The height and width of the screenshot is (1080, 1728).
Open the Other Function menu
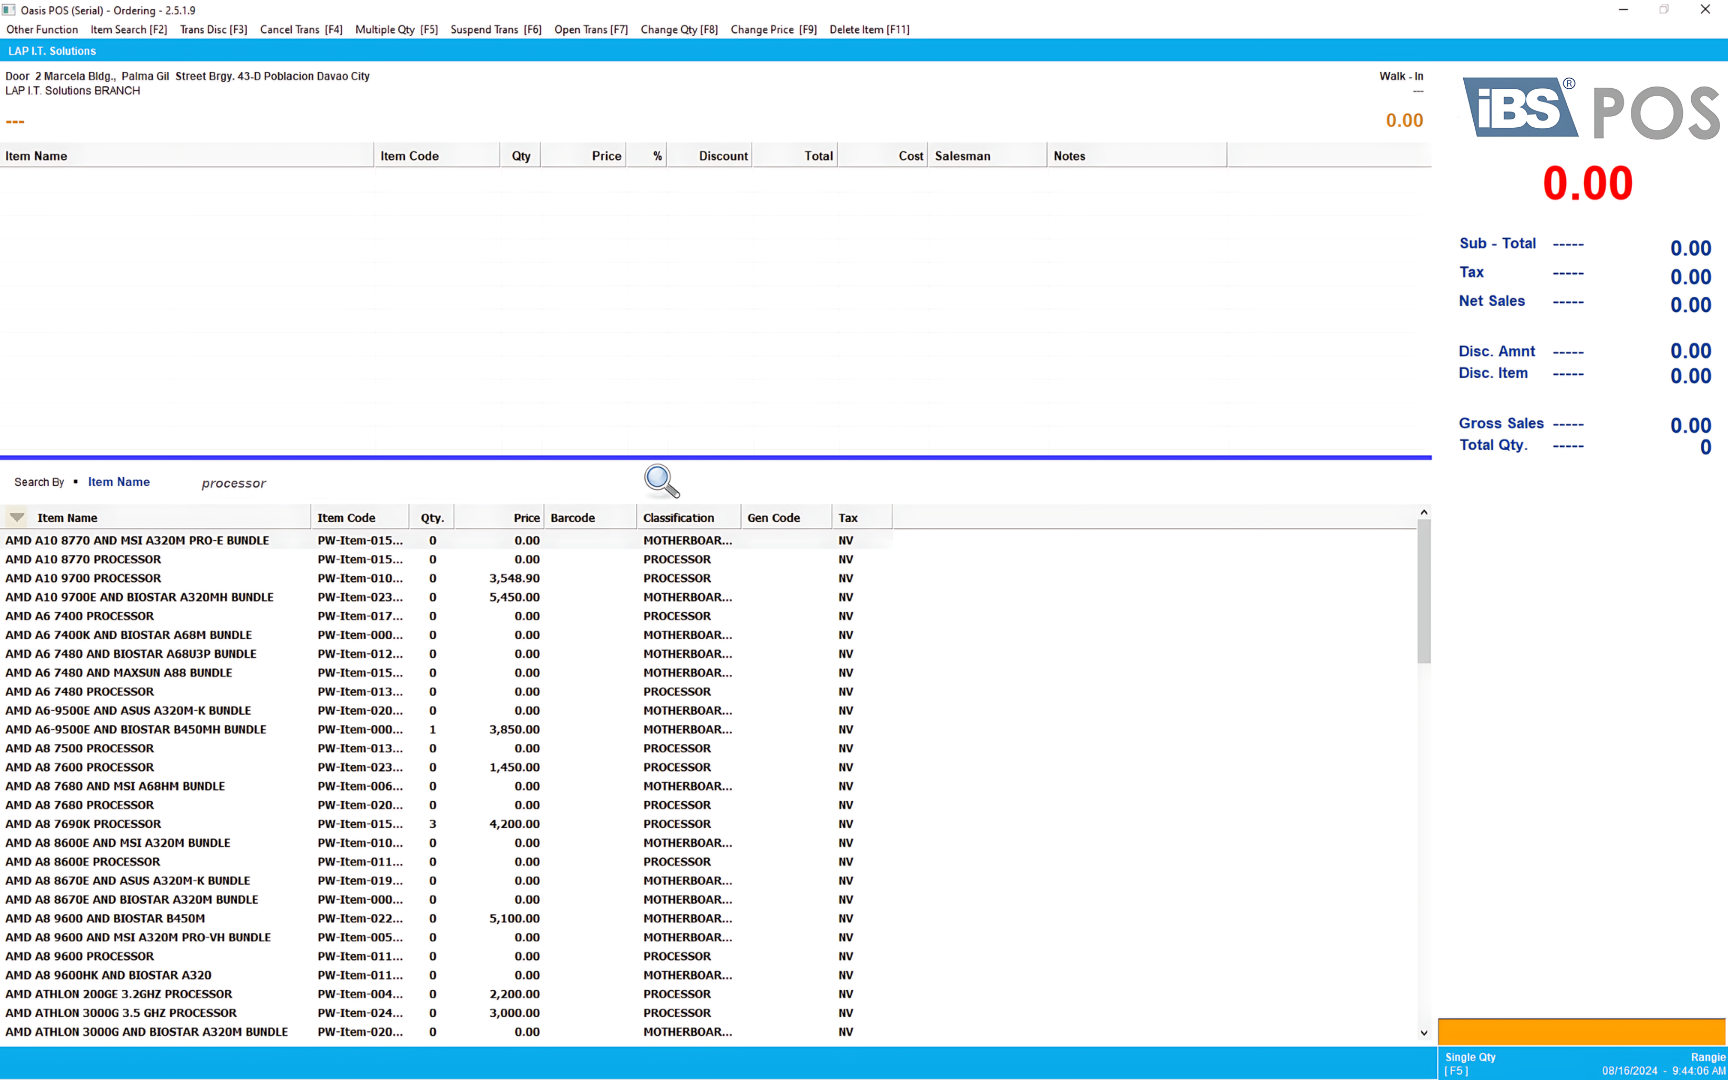42,30
